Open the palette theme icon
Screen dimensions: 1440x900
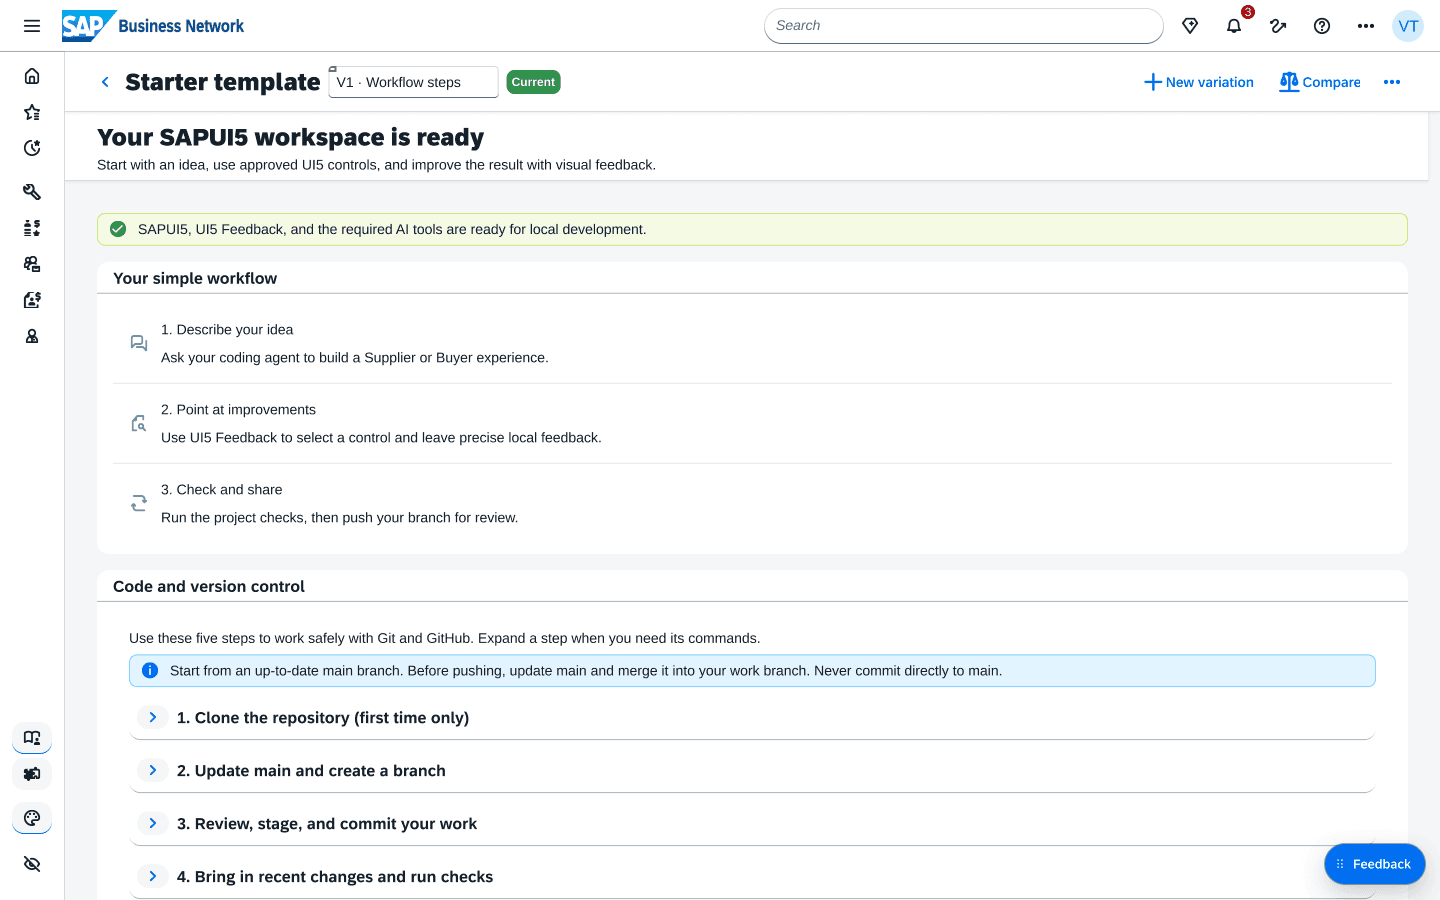(x=32, y=818)
